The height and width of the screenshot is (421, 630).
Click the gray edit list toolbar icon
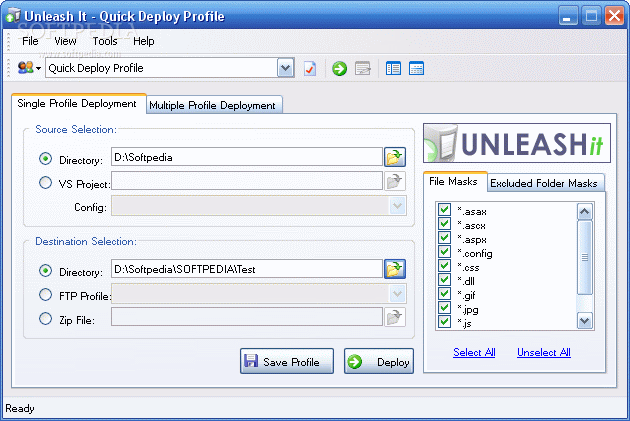tap(363, 68)
